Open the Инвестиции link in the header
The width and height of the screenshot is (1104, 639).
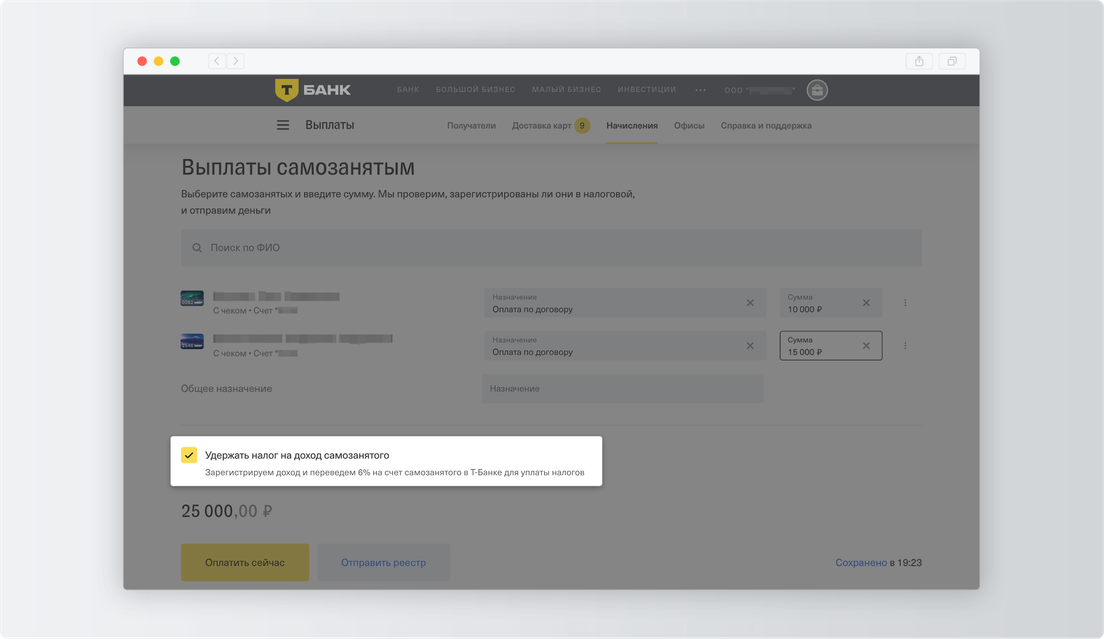[646, 90]
